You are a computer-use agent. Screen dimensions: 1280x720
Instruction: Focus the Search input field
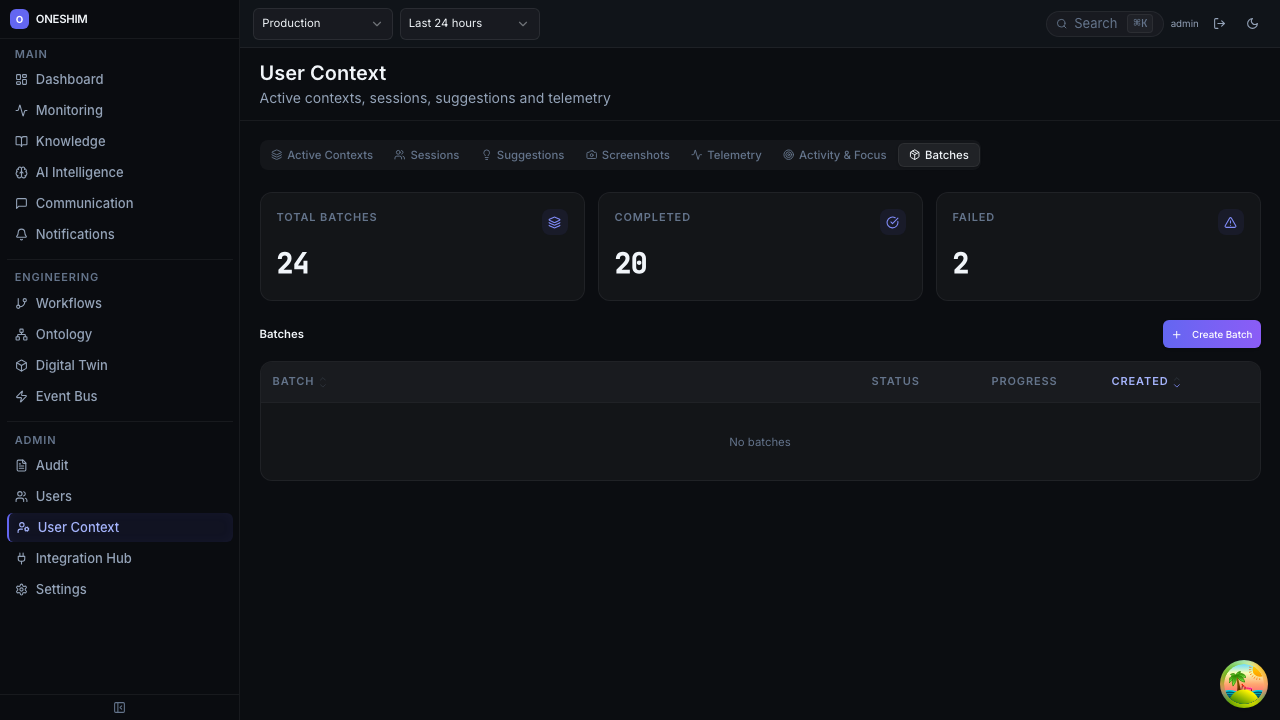(x=1095, y=23)
